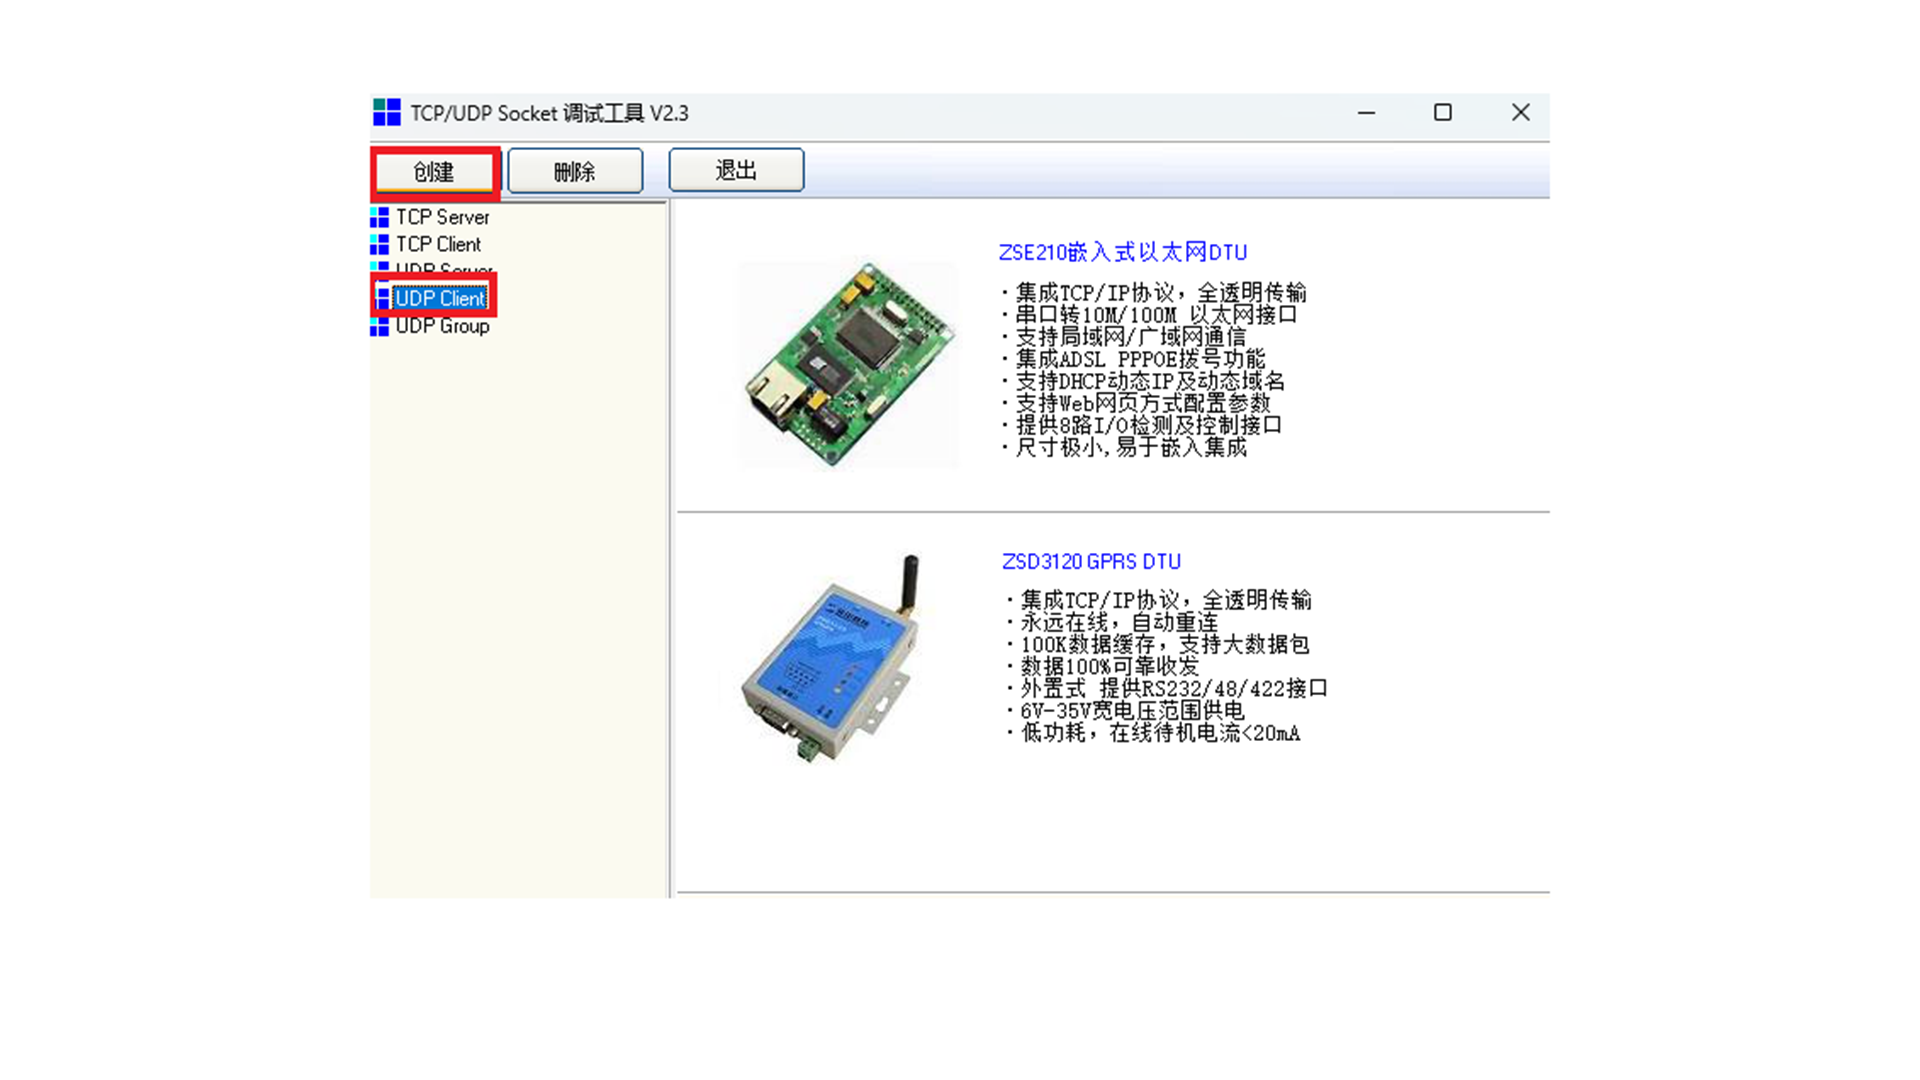The width and height of the screenshot is (1920, 1080).
Task: Maximize the Socket debug tool window
Action: click(x=1442, y=113)
